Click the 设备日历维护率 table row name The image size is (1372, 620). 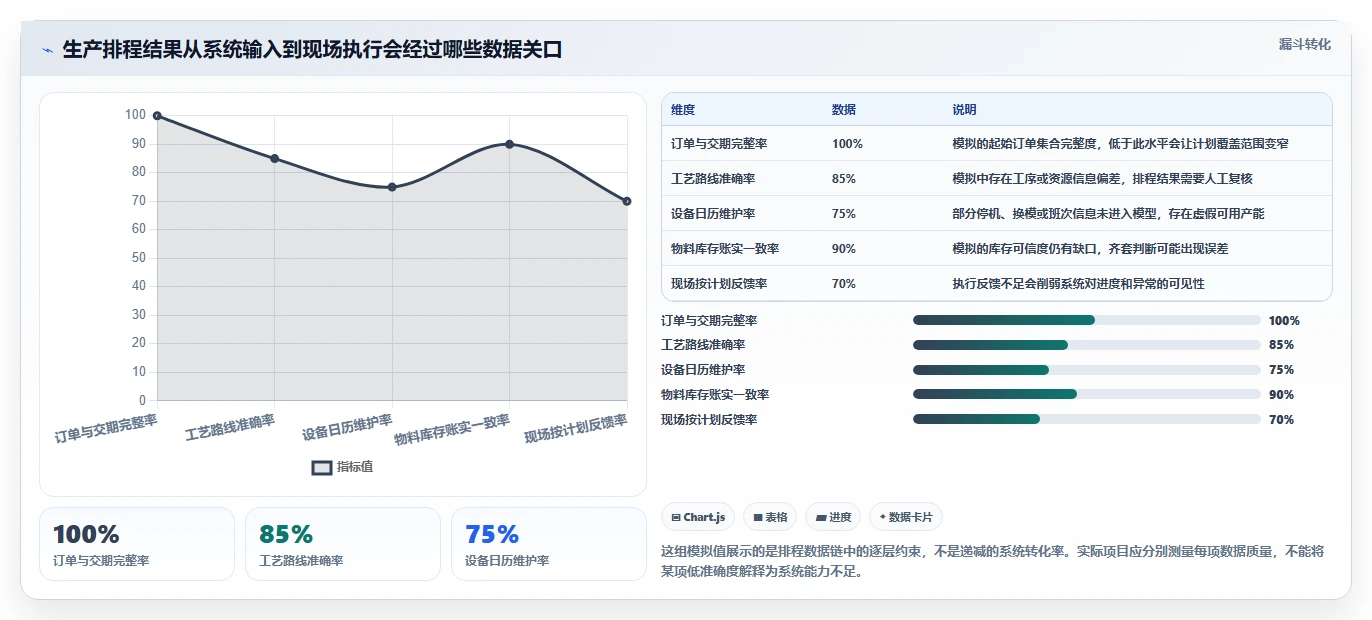point(713,214)
